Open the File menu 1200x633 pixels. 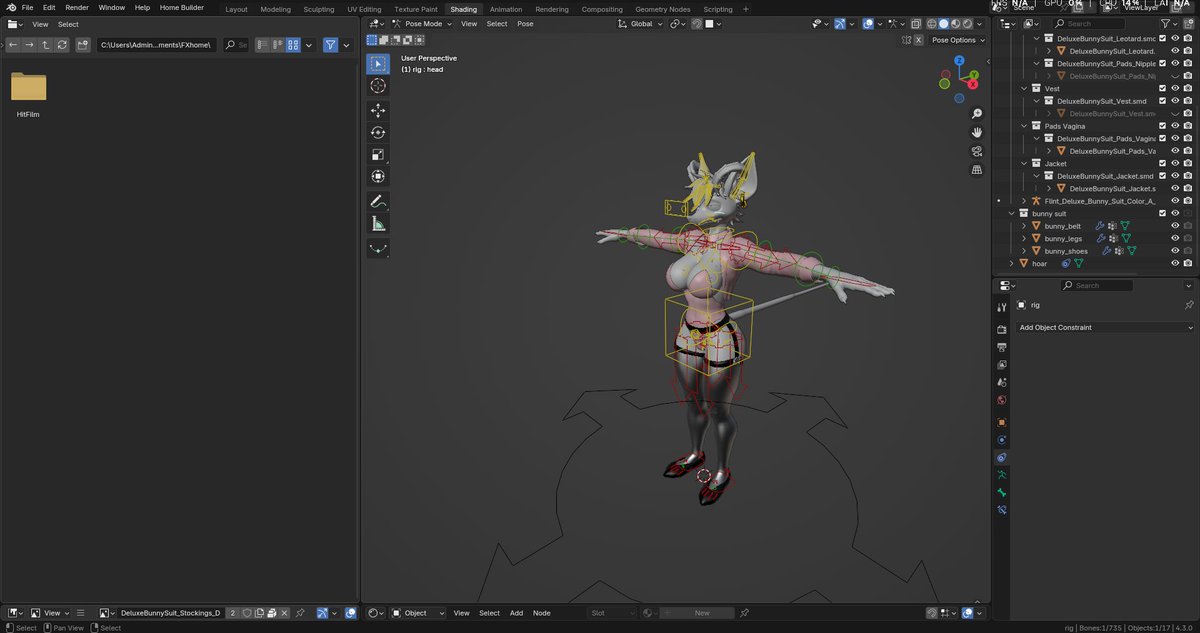click(27, 8)
